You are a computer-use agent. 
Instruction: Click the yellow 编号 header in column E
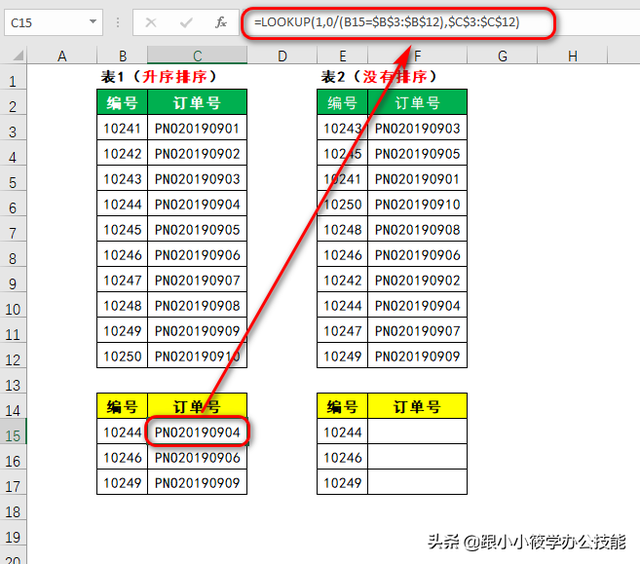click(342, 406)
